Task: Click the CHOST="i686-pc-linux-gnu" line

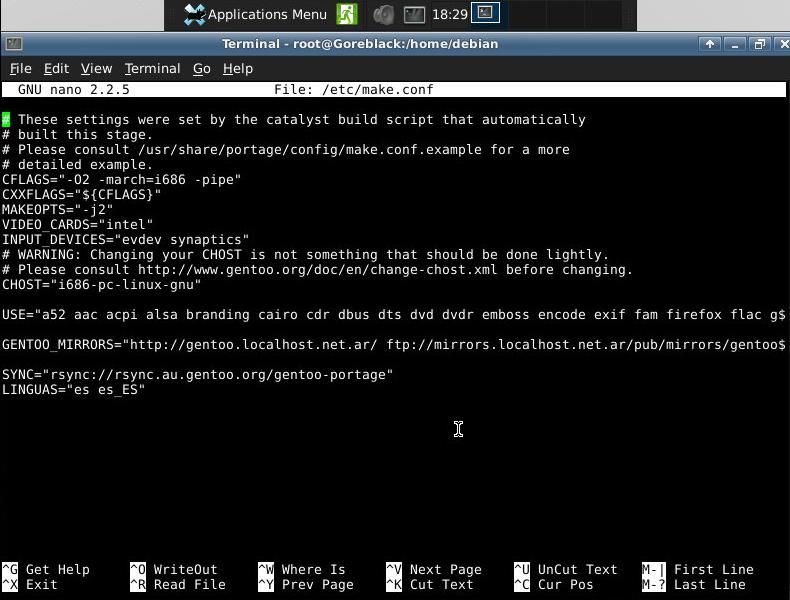Action: click(102, 285)
